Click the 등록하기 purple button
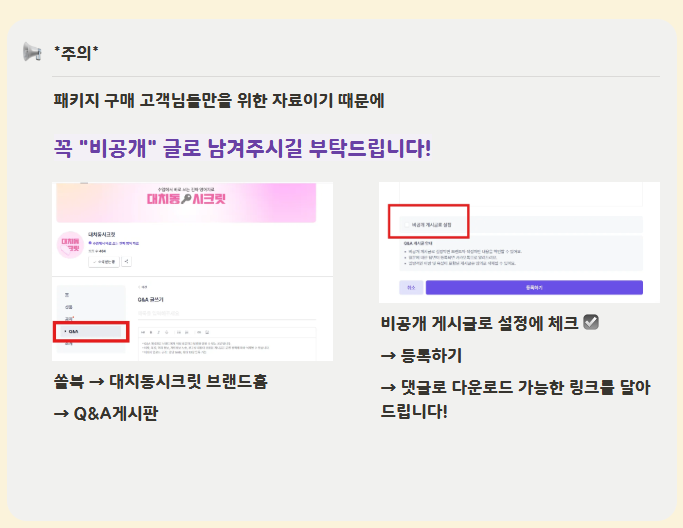This screenshot has width=683, height=528. point(534,288)
